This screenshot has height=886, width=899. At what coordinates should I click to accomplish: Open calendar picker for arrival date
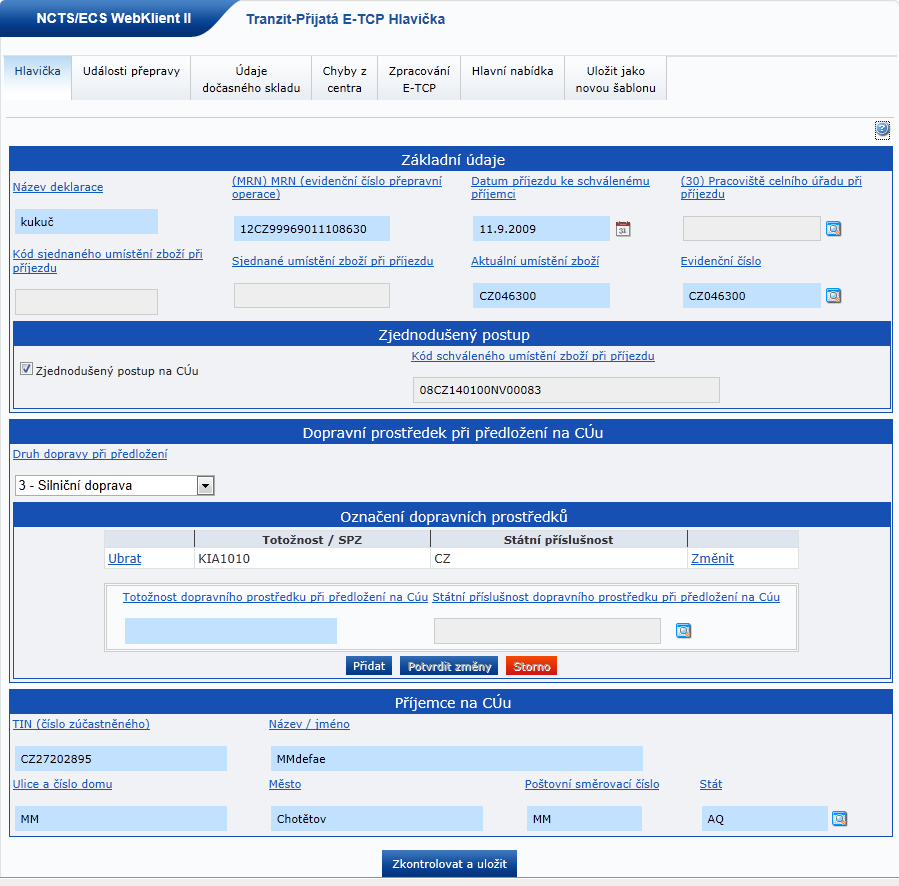point(622,229)
